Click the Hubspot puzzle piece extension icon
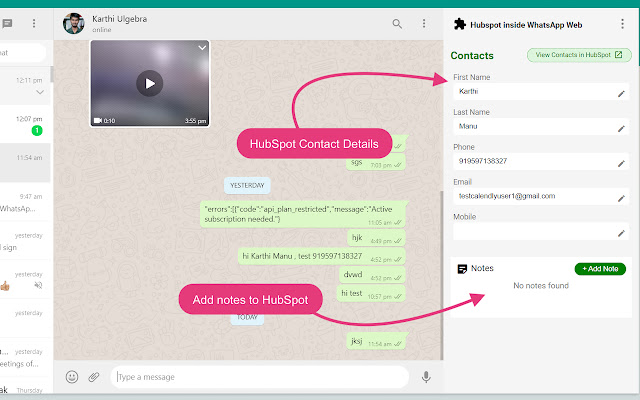Image resolution: width=640 pixels, height=400 pixels. point(460,24)
